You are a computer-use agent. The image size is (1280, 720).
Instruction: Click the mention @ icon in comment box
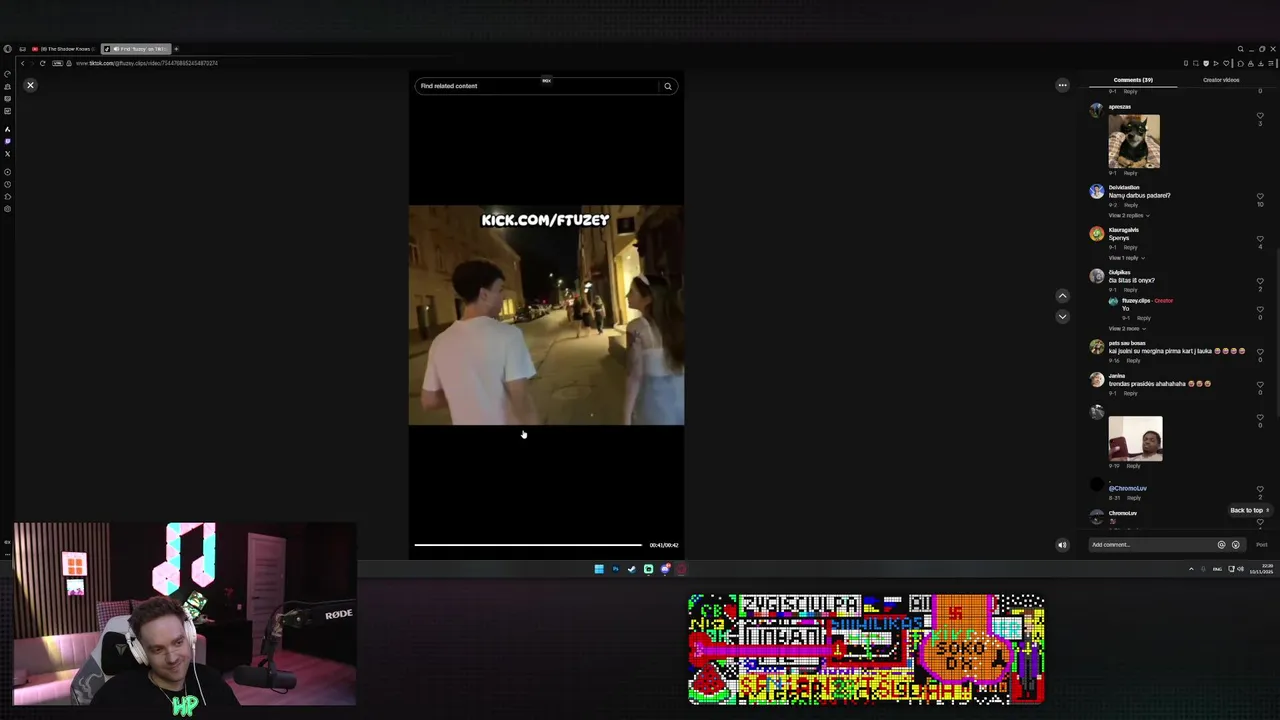click(x=1221, y=545)
